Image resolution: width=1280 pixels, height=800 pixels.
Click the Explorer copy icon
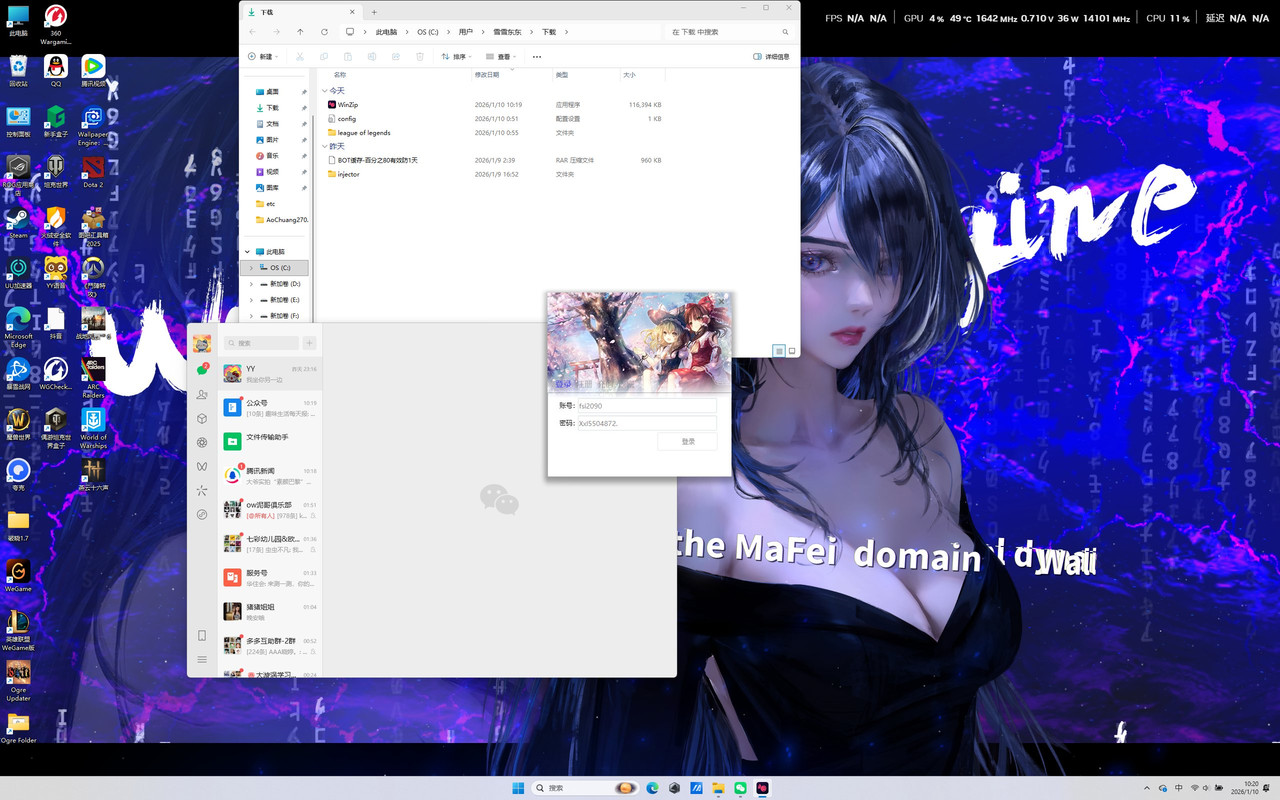(323, 57)
